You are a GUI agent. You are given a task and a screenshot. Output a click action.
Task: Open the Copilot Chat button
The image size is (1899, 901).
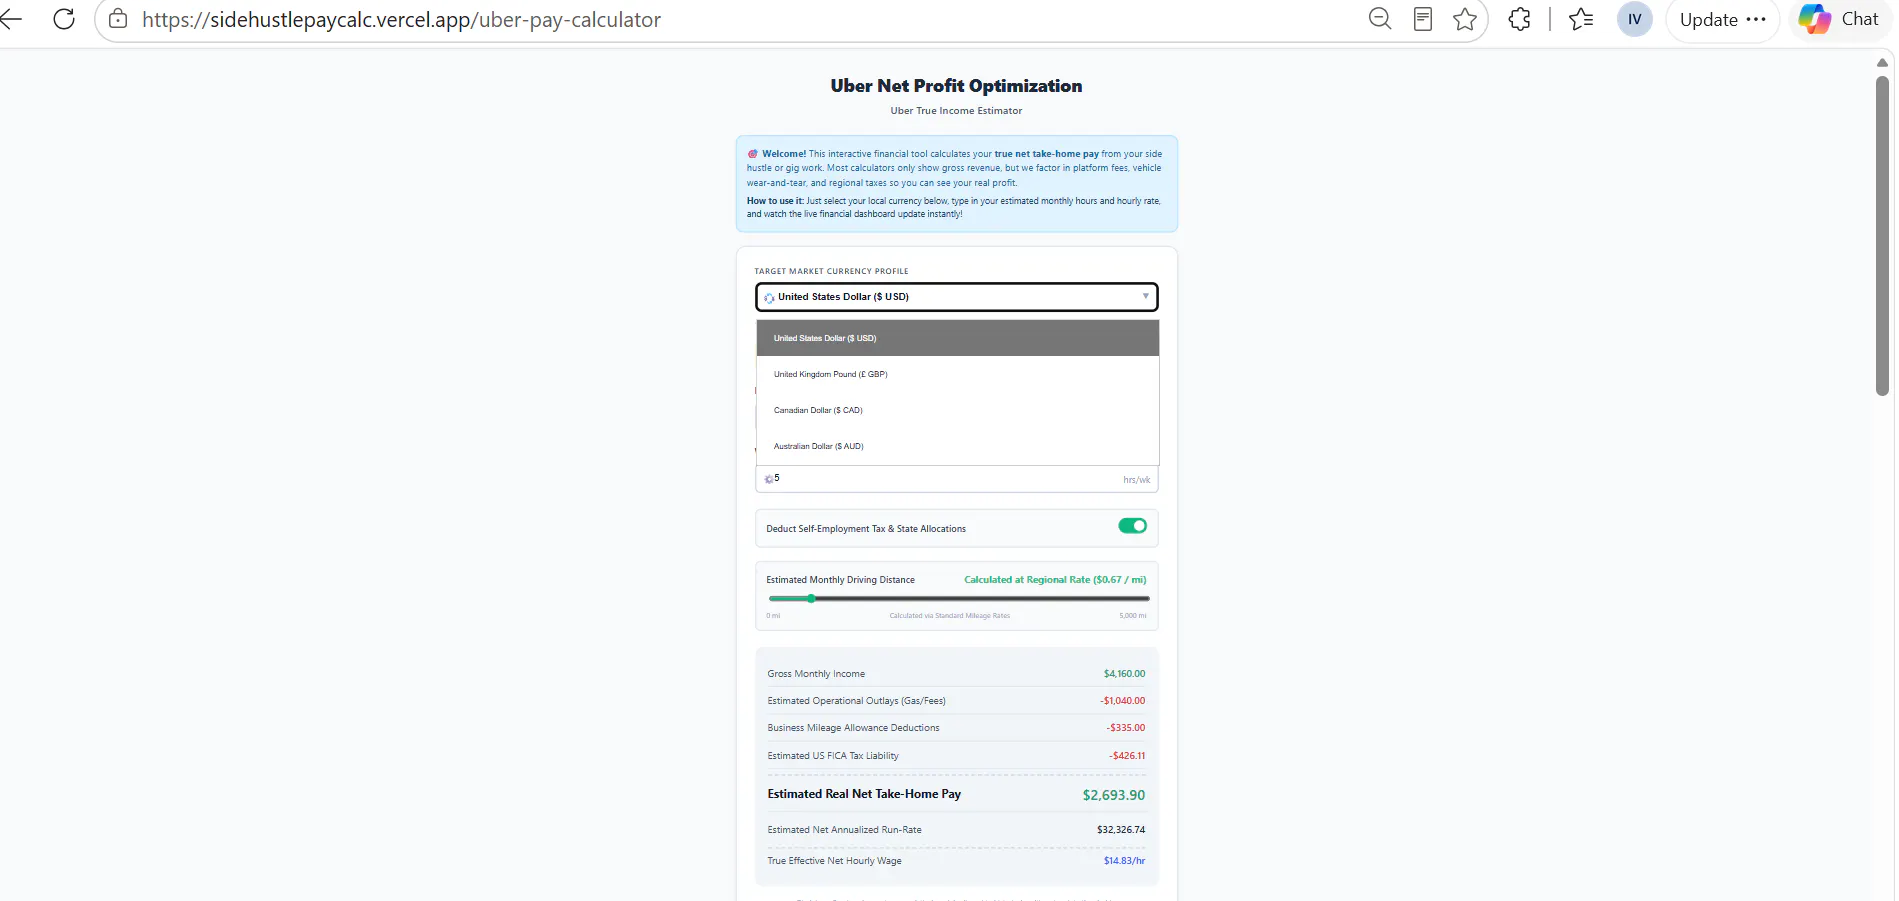(1839, 19)
